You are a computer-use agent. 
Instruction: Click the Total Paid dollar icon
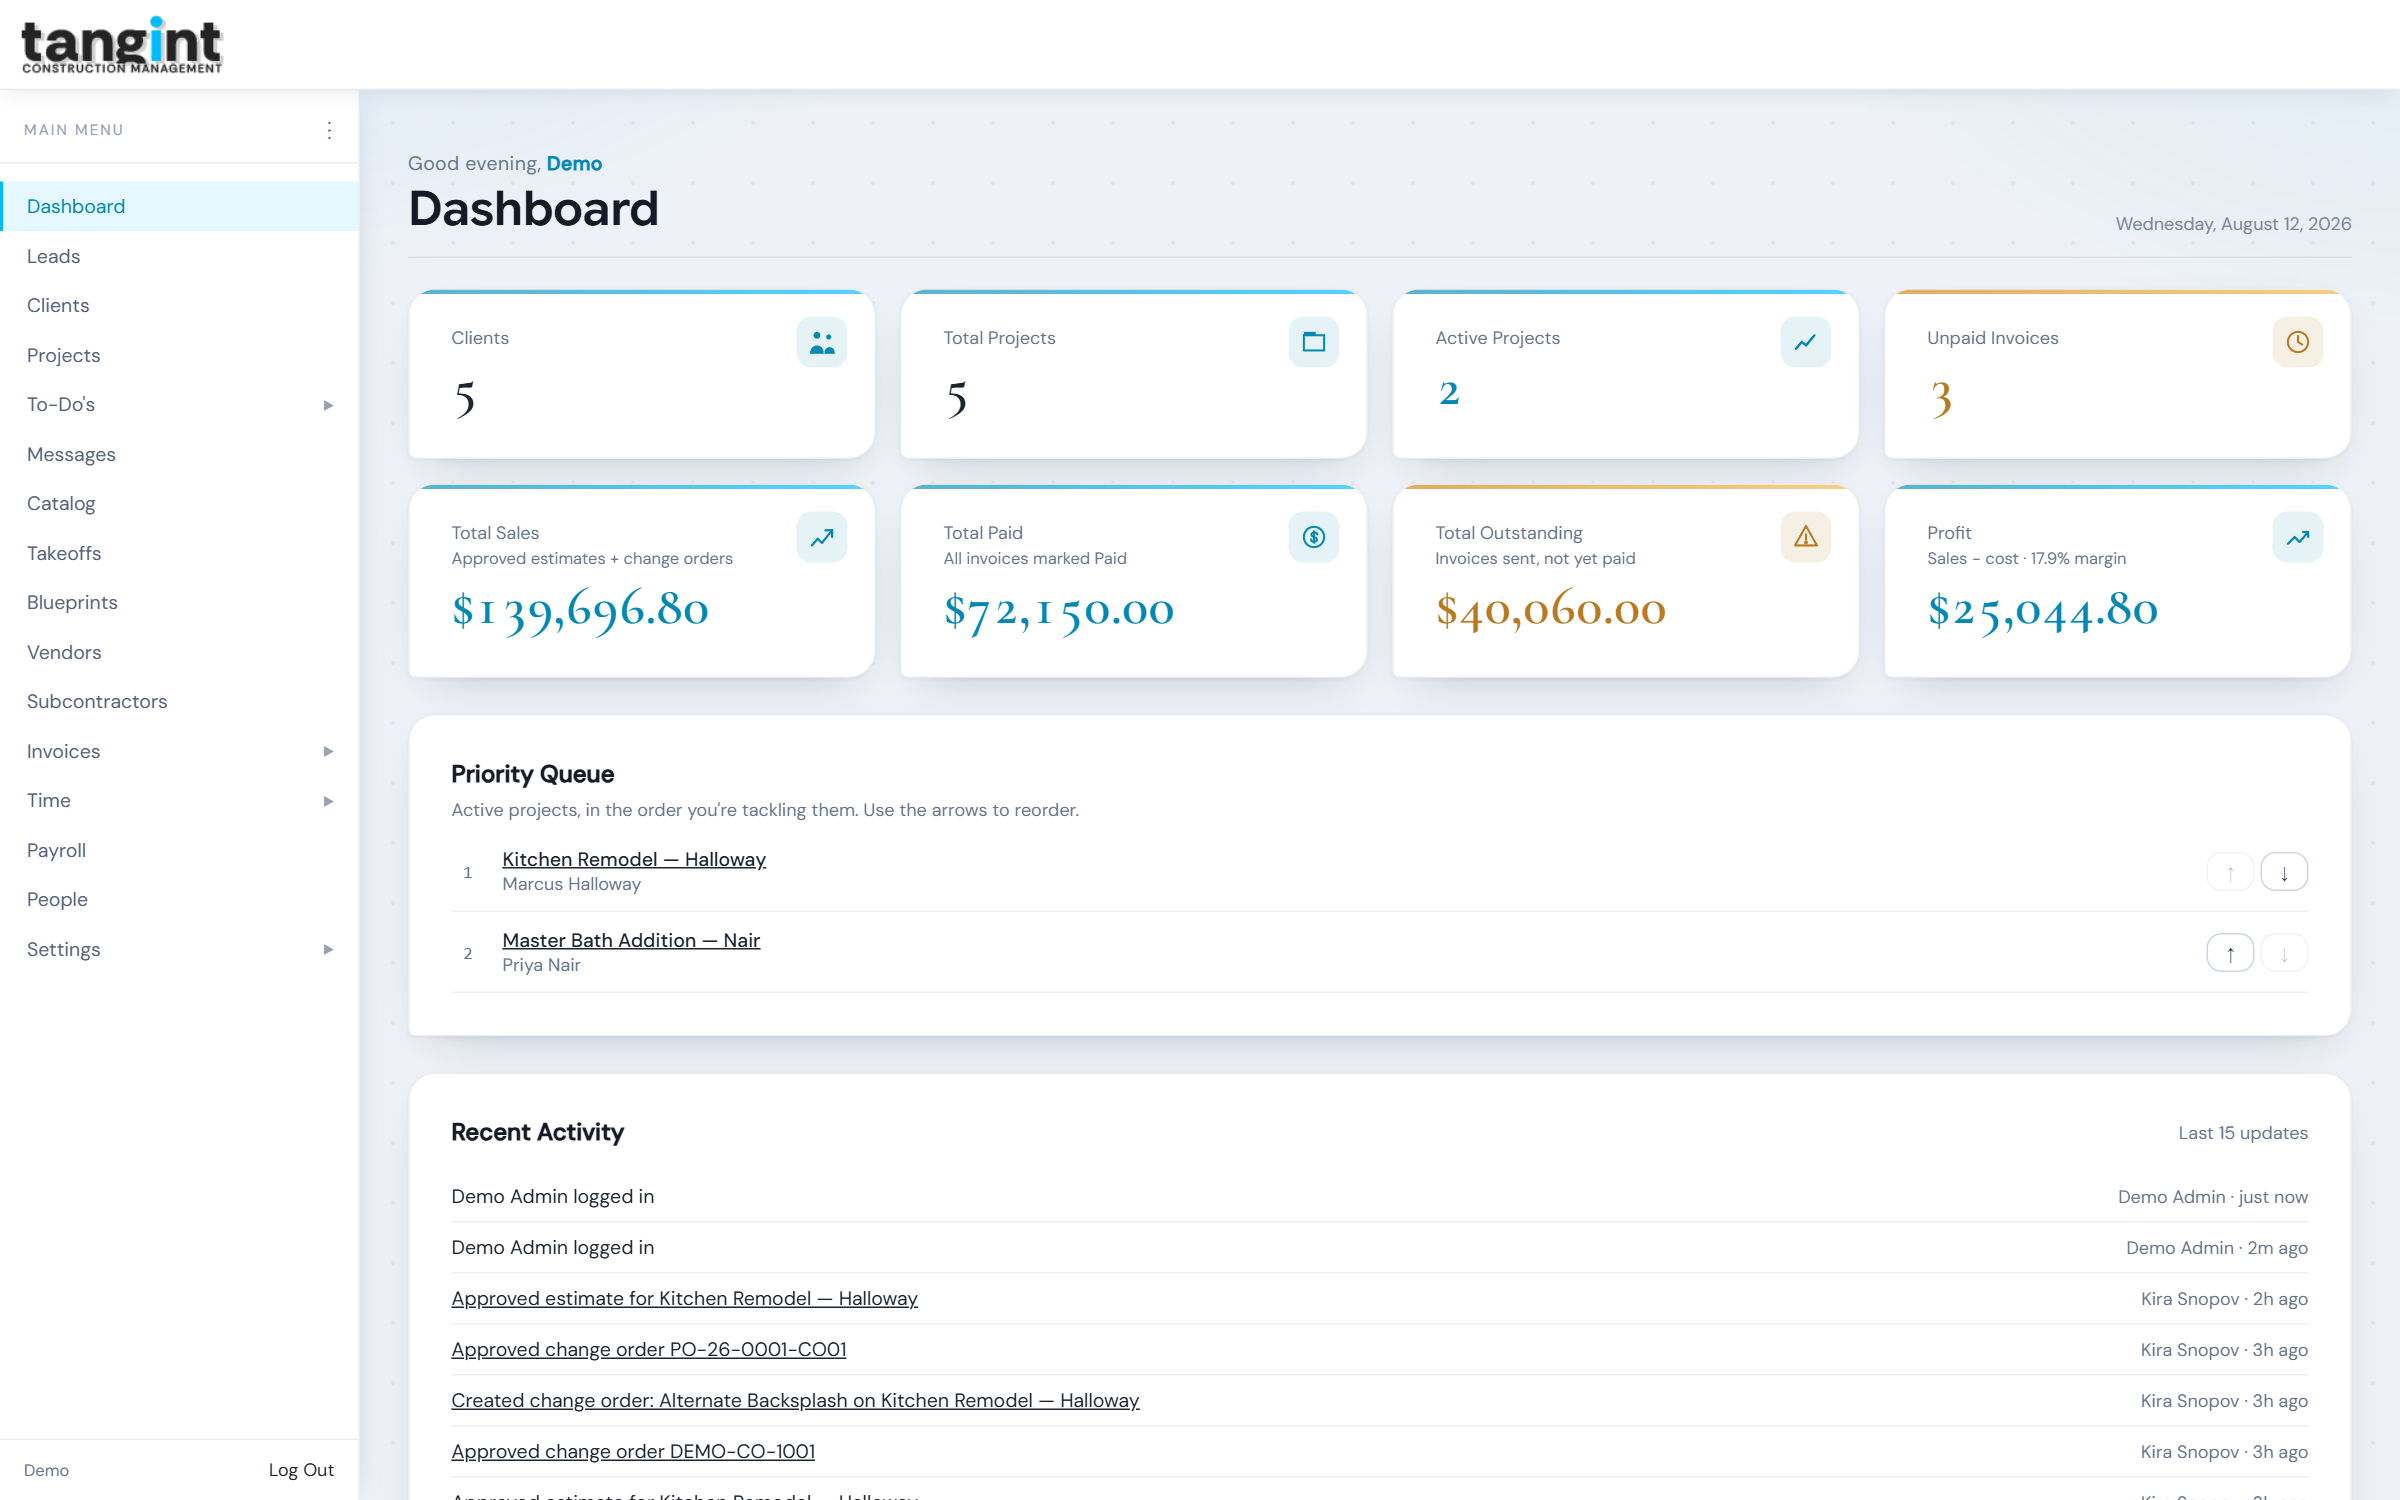[x=1314, y=537]
